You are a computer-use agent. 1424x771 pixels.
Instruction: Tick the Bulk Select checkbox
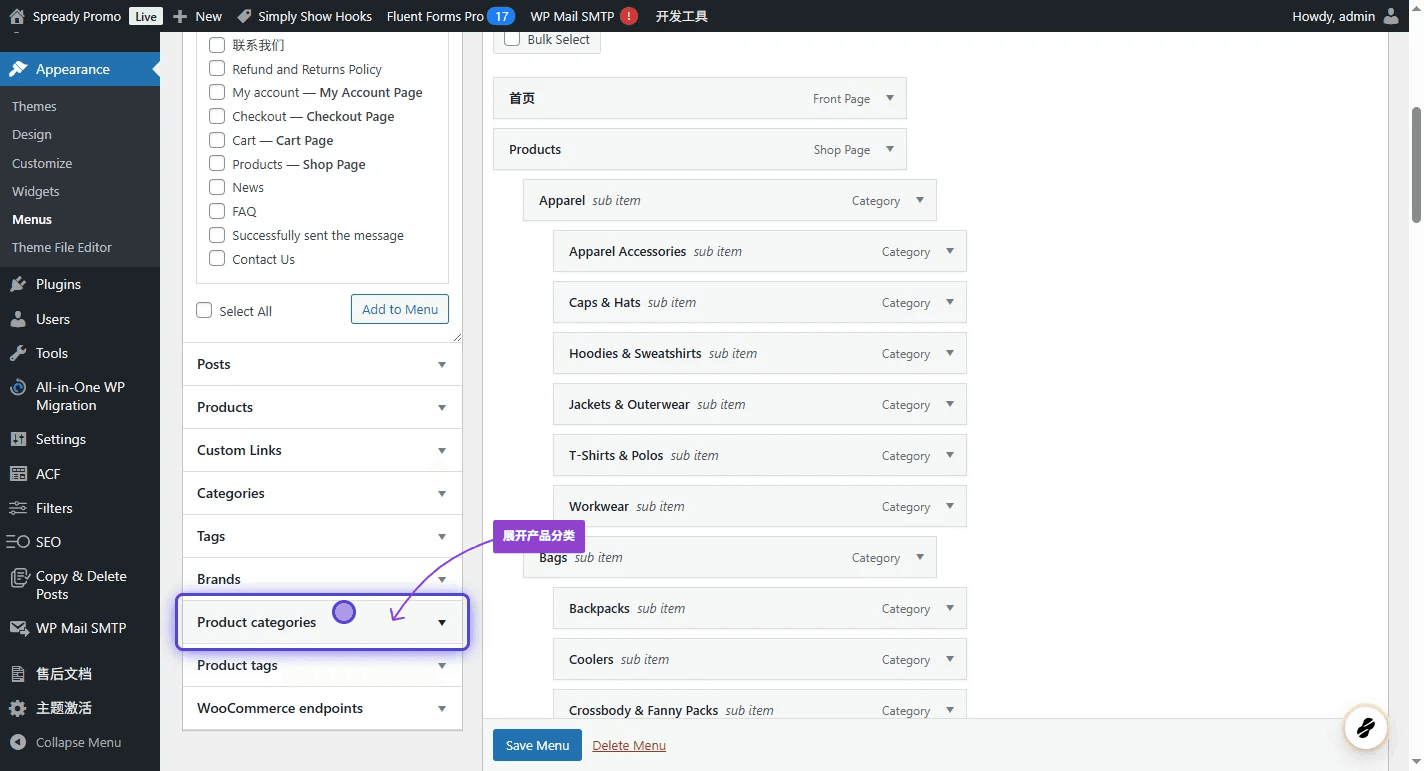click(512, 39)
